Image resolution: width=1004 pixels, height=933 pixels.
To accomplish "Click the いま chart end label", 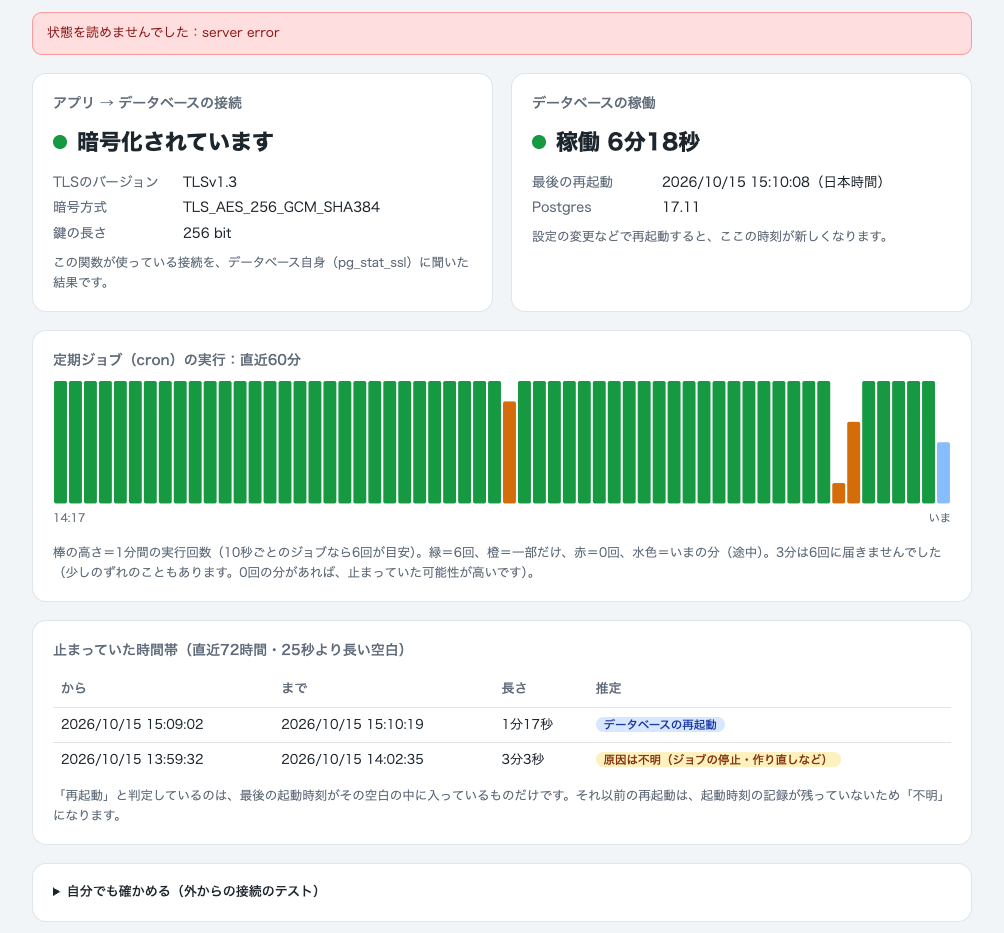I will 939,517.
